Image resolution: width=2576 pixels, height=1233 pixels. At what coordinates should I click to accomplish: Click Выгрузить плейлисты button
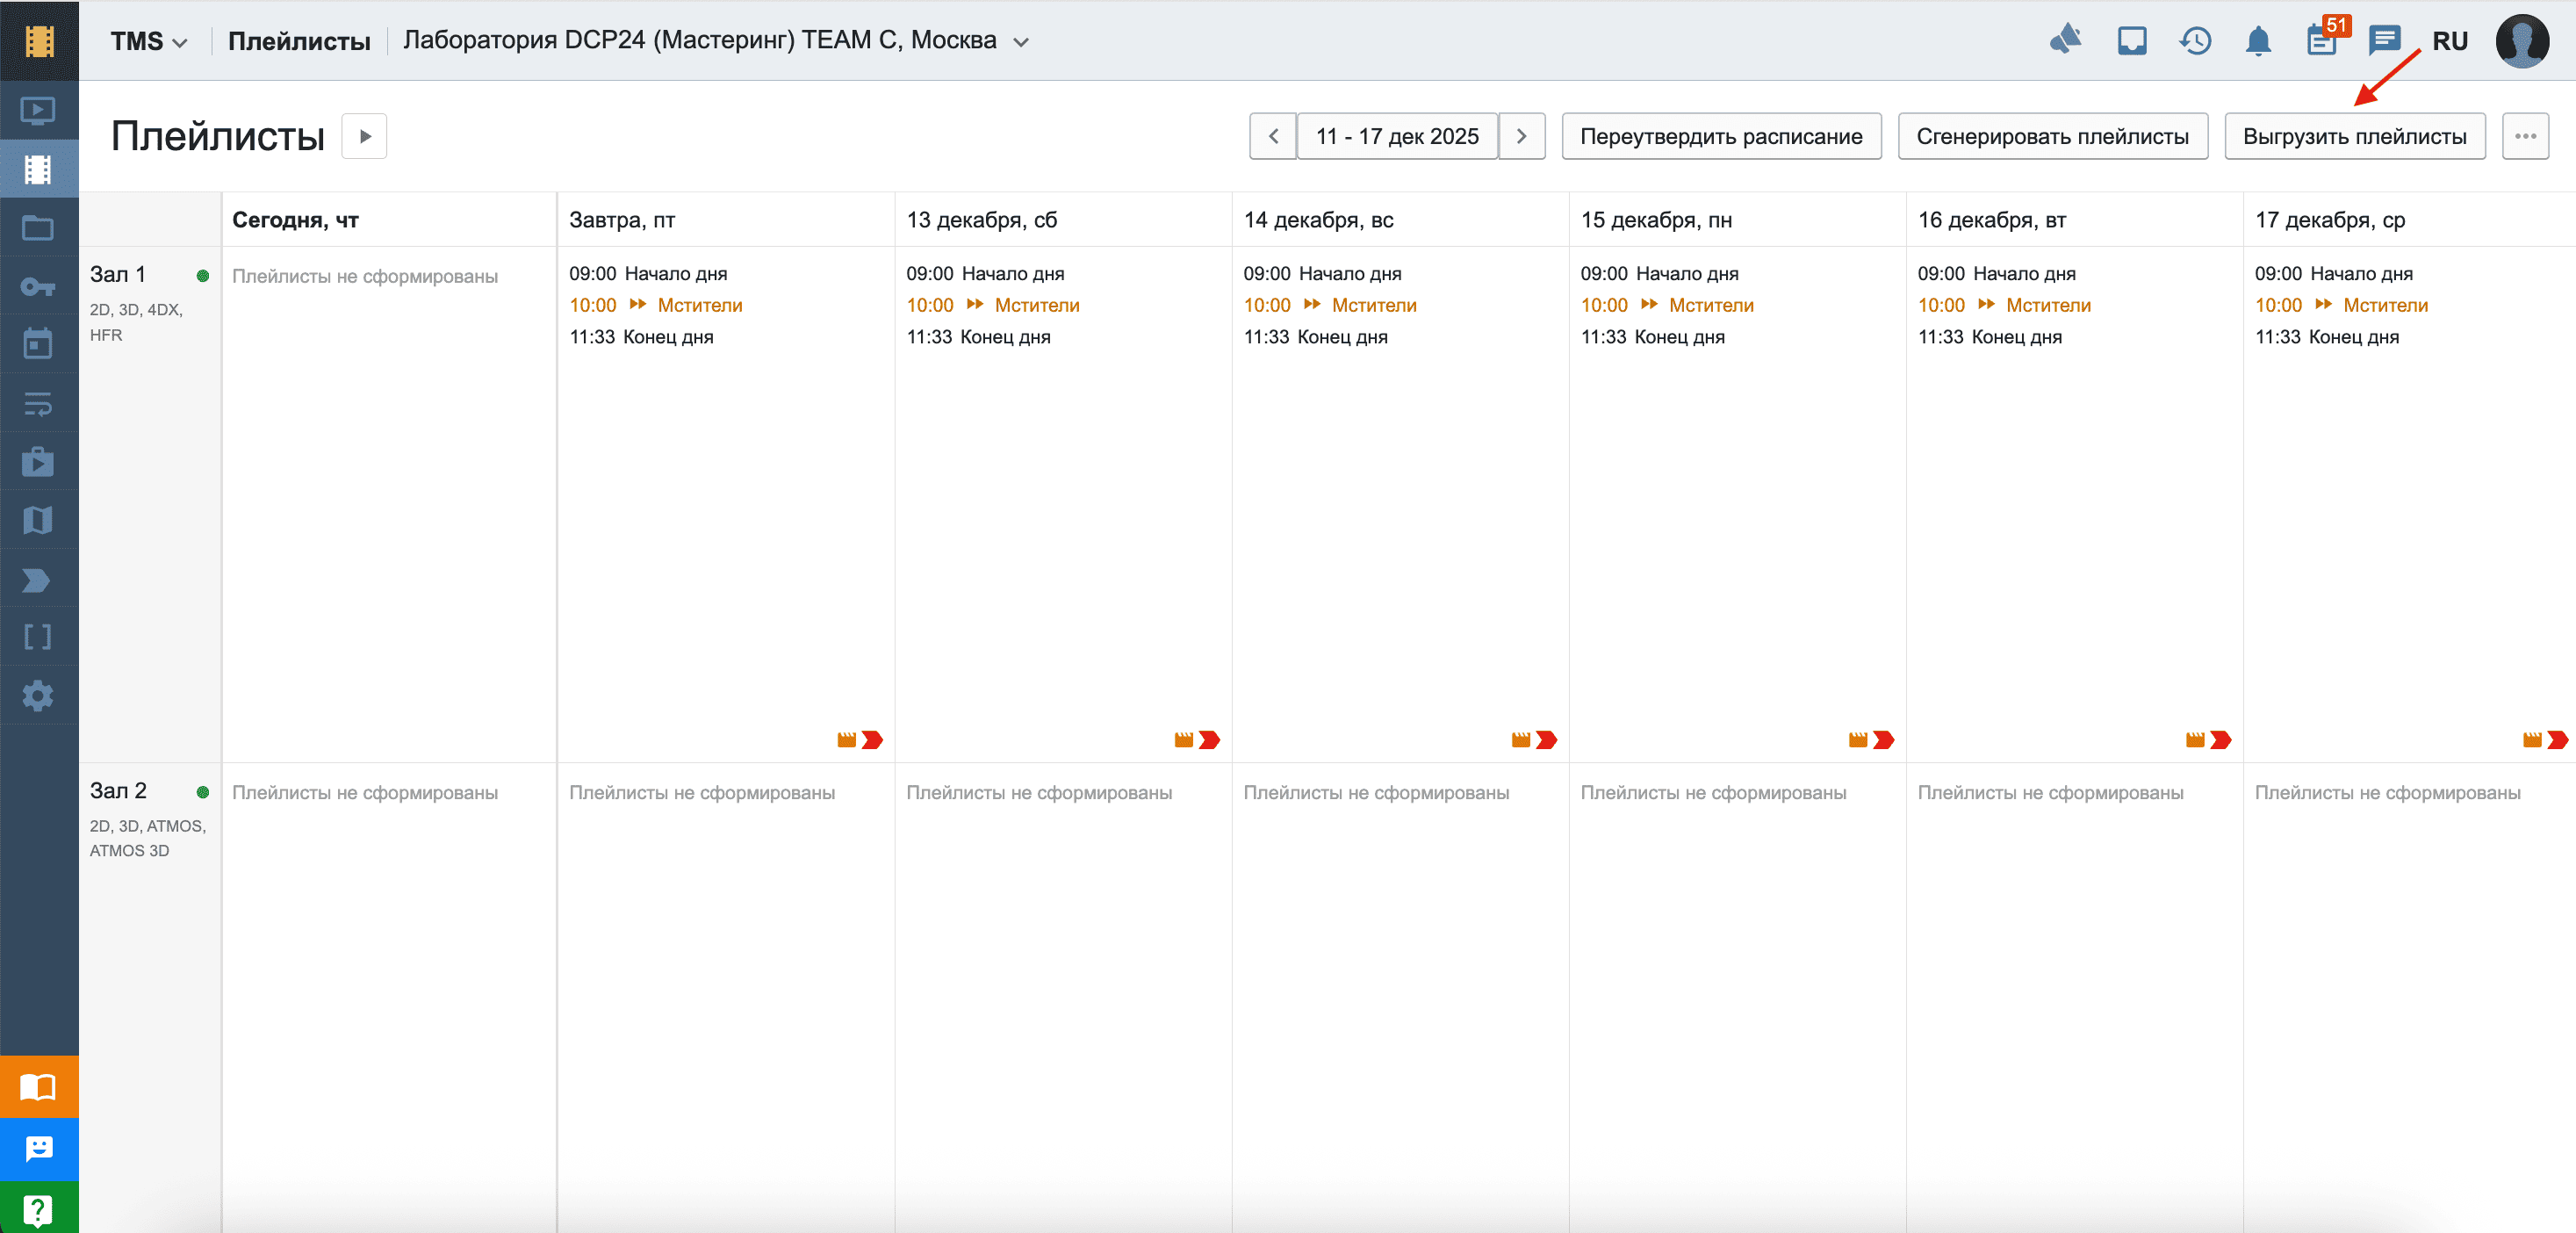tap(2354, 136)
